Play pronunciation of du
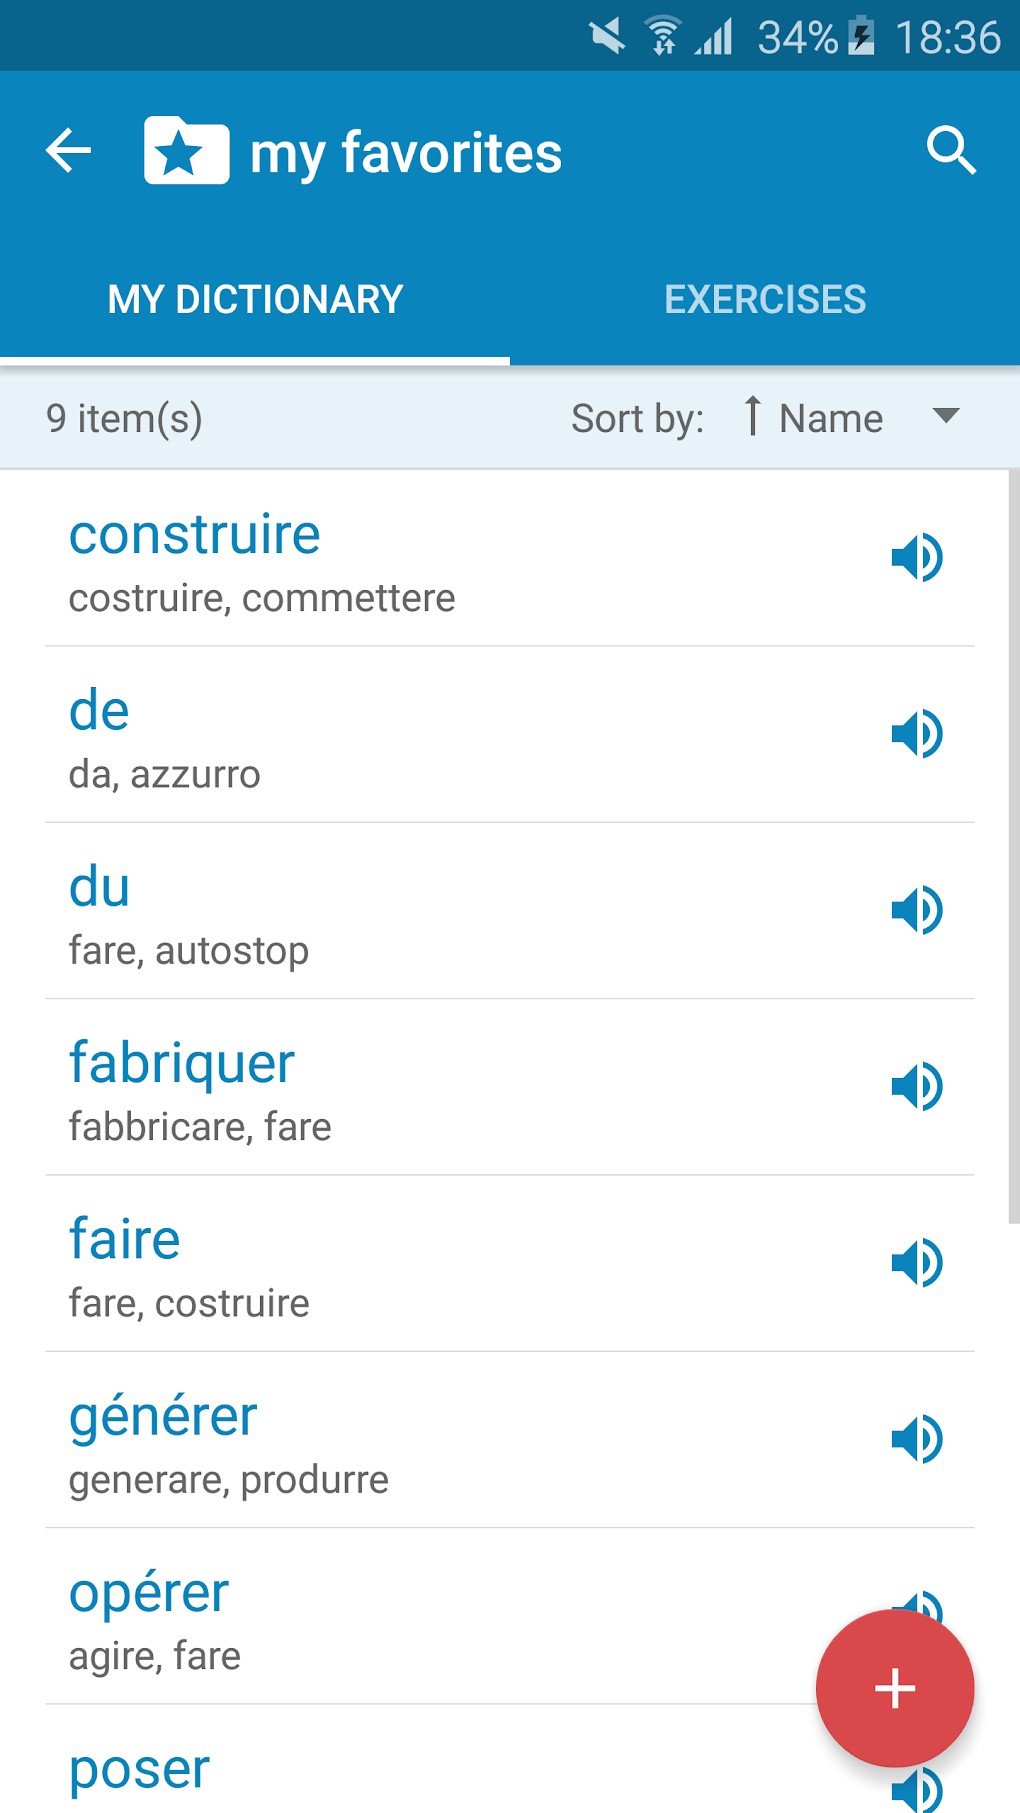Screen dimensions: 1020x1813 916,910
